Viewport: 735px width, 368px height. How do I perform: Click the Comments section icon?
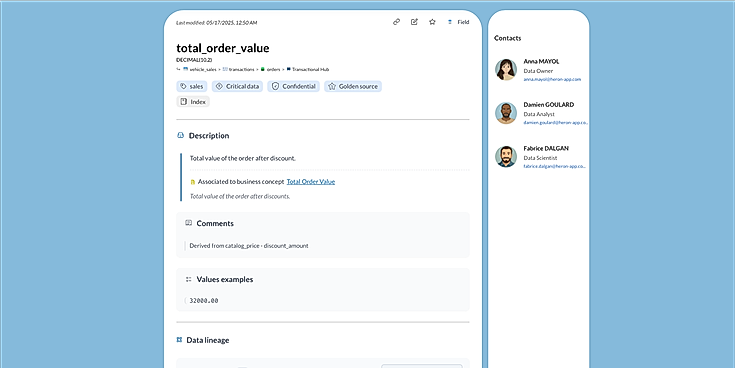[188, 223]
